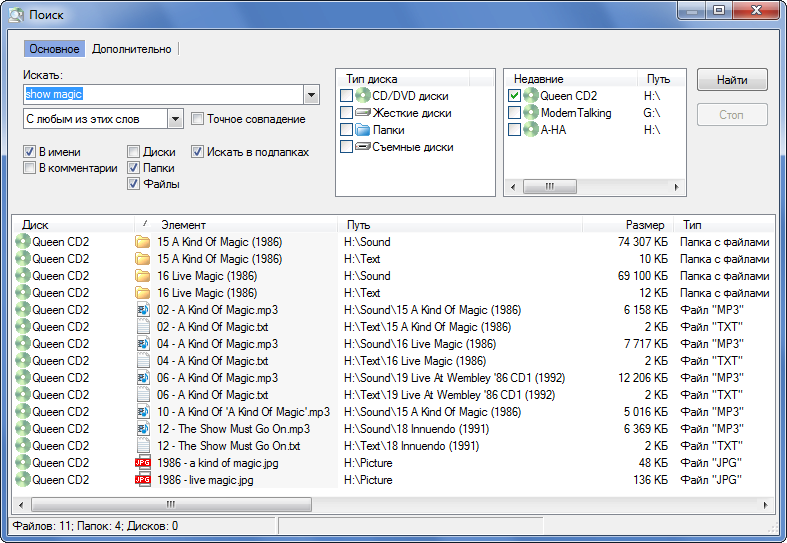787x543 pixels.
Task: Open the search text history dropdown
Action: click(311, 95)
